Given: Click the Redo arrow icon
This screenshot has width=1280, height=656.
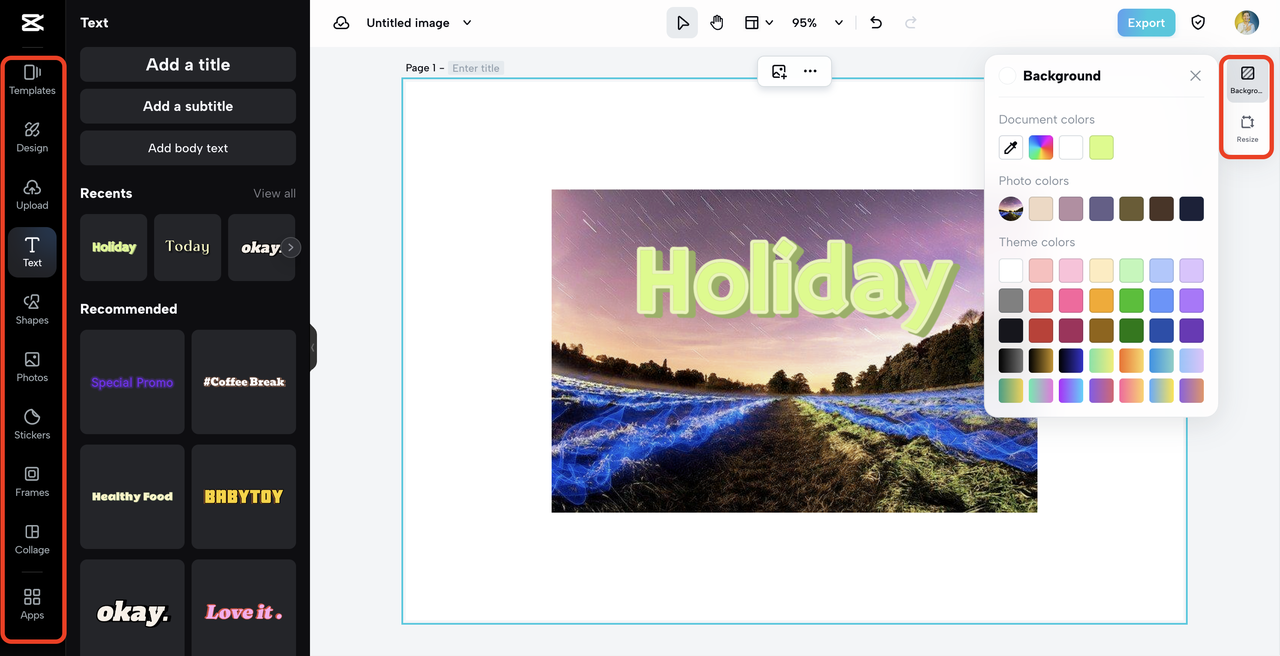Looking at the screenshot, I should pyautogui.click(x=910, y=23).
